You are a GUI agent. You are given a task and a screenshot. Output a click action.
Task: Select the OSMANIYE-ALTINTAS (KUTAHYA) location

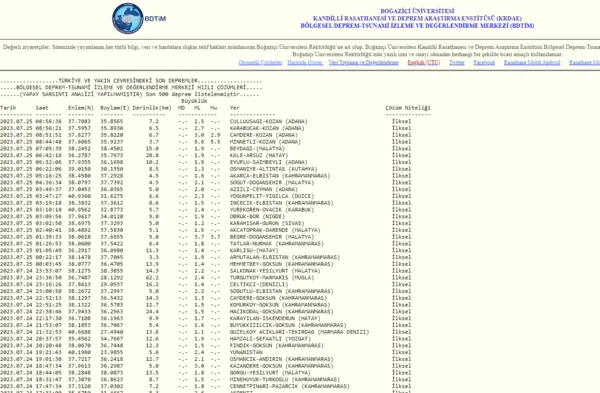(274, 169)
